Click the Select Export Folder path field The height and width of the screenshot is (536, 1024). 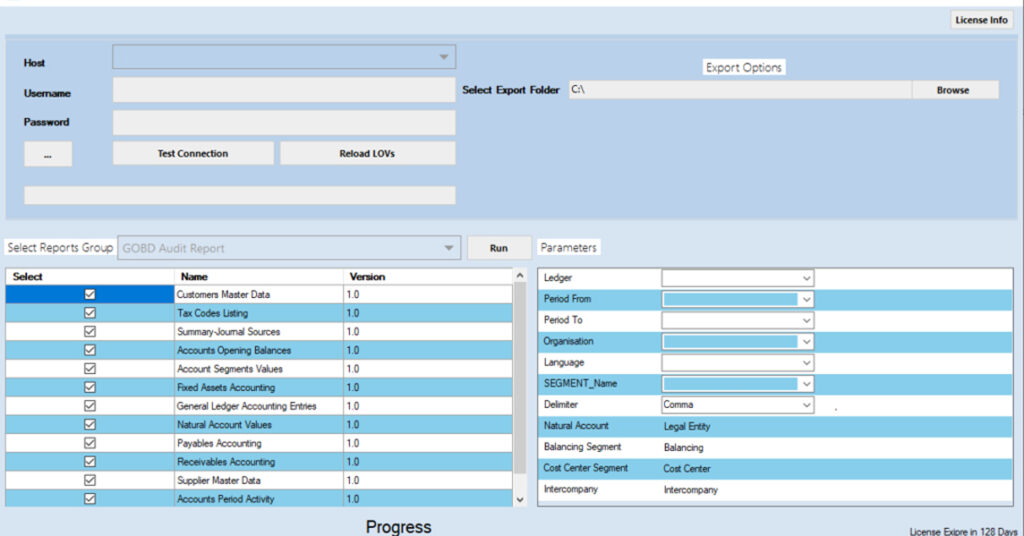pos(738,90)
